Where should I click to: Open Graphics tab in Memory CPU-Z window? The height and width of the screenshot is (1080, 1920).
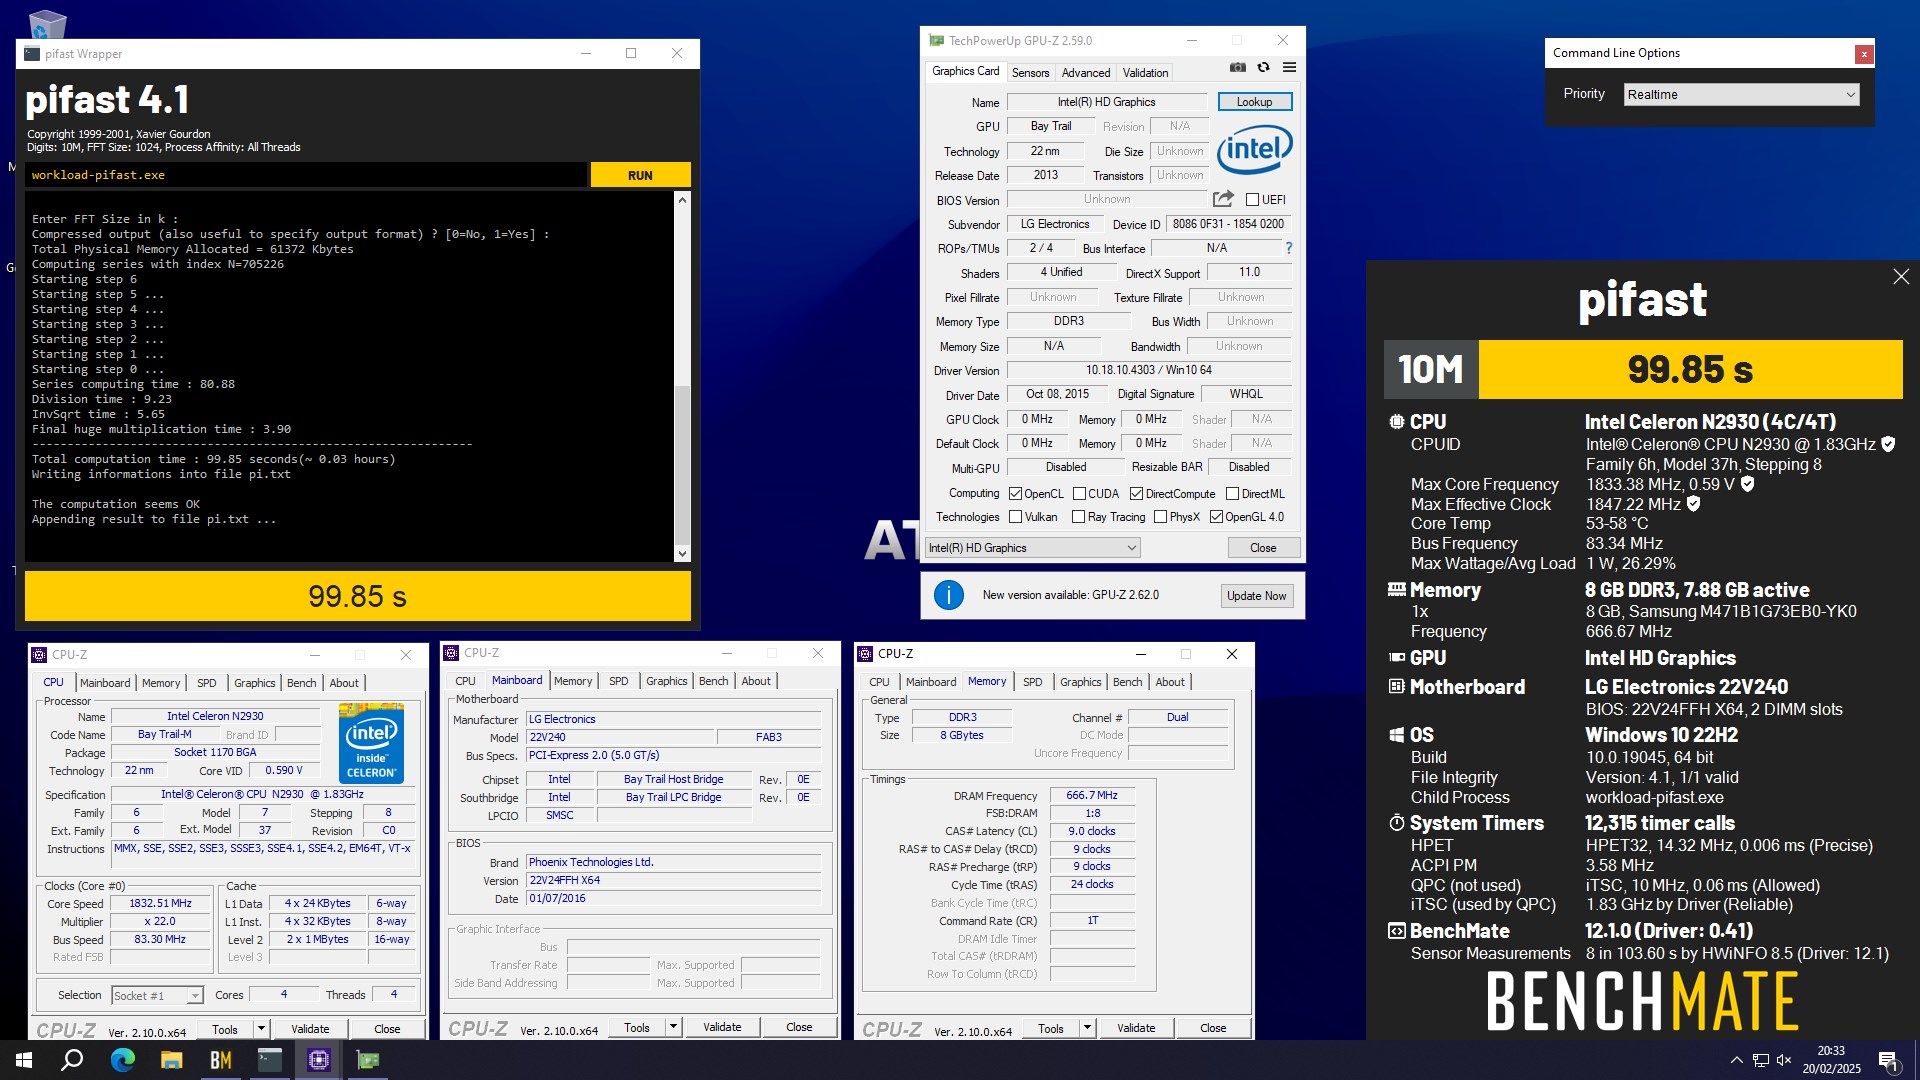pos(1080,682)
